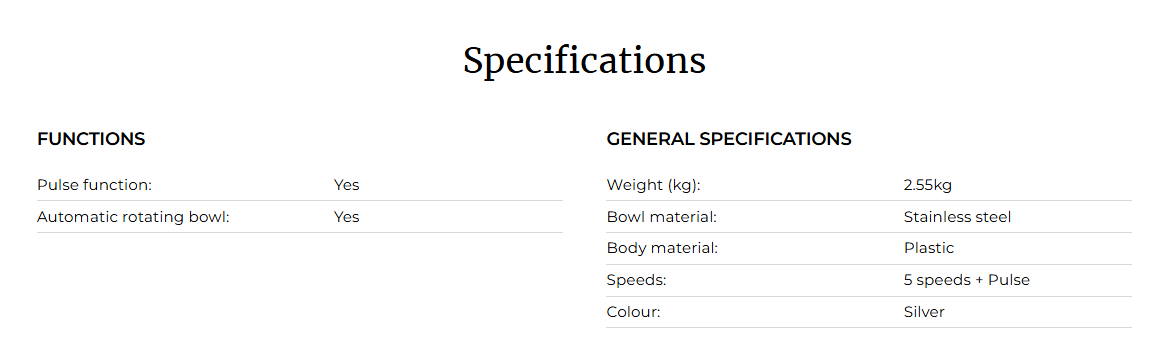Click the Specifications page heading

[x=584, y=61]
